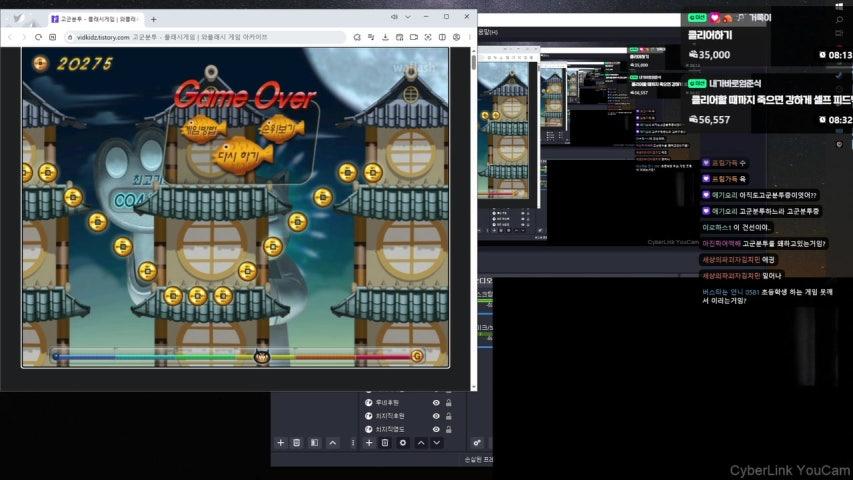Click the 35,000 mission reward amount

point(709,55)
